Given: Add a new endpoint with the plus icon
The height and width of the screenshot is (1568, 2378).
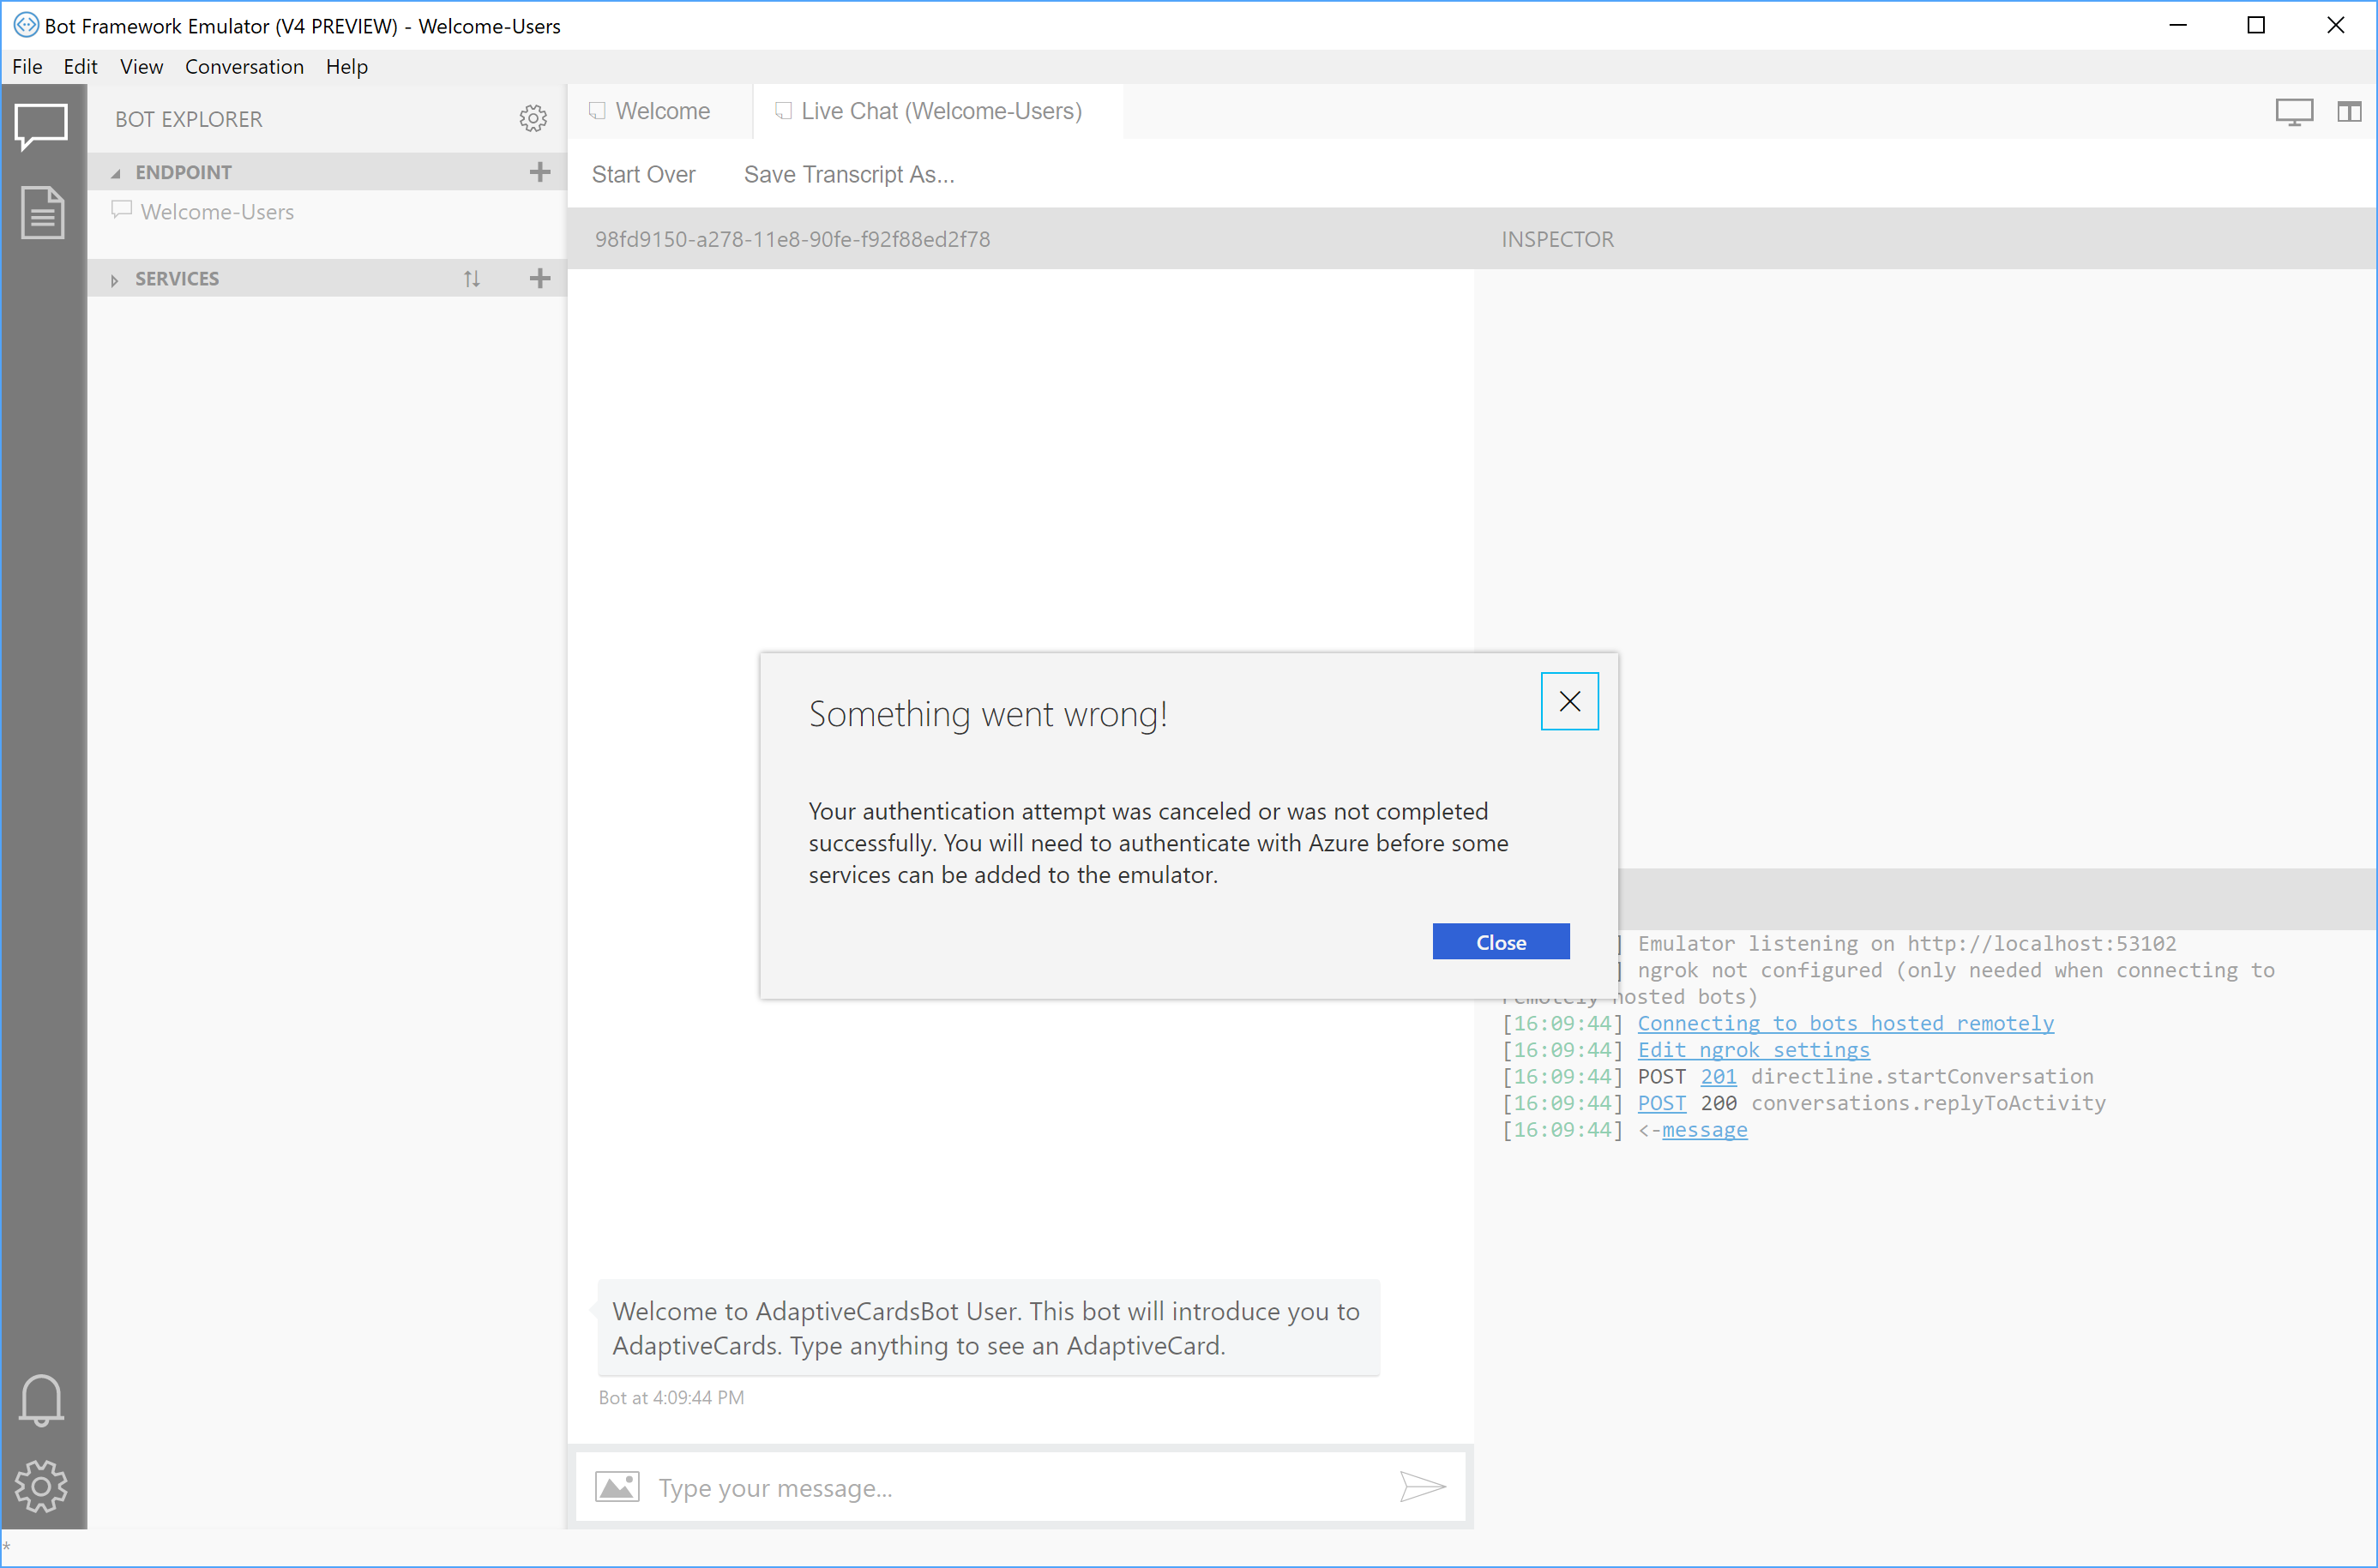Looking at the screenshot, I should [x=540, y=171].
